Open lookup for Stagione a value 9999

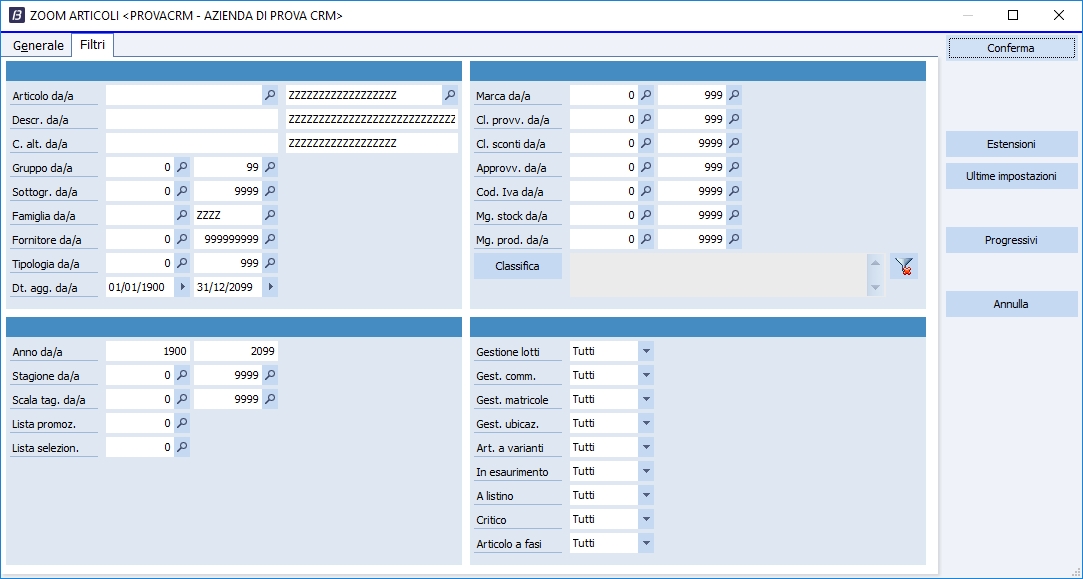(x=270, y=375)
